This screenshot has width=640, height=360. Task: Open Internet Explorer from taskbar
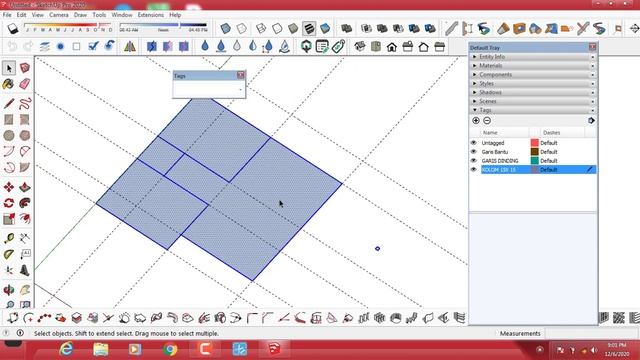pos(67,349)
